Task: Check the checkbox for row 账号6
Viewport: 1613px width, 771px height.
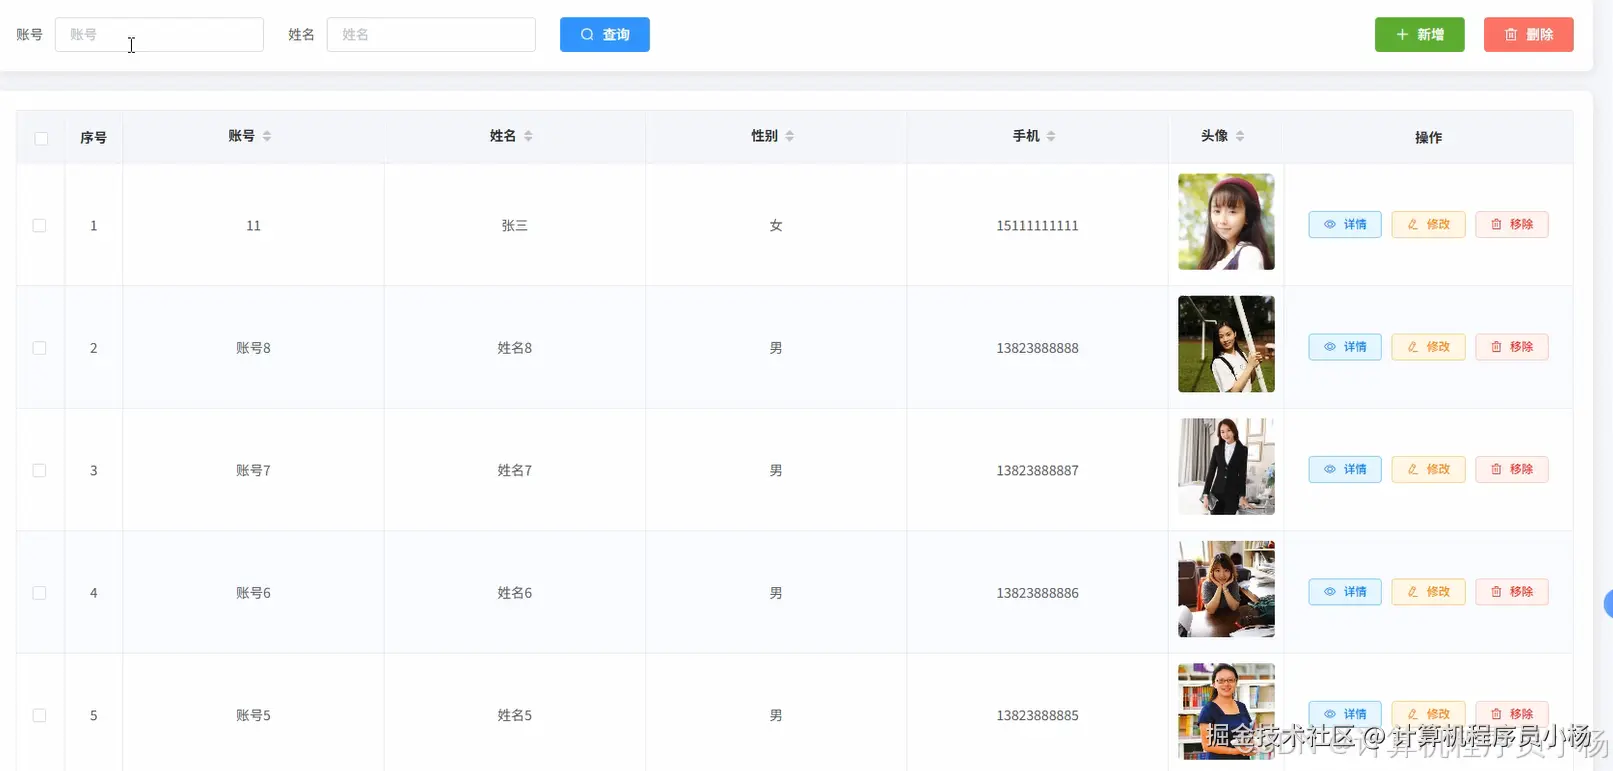Action: click(40, 593)
